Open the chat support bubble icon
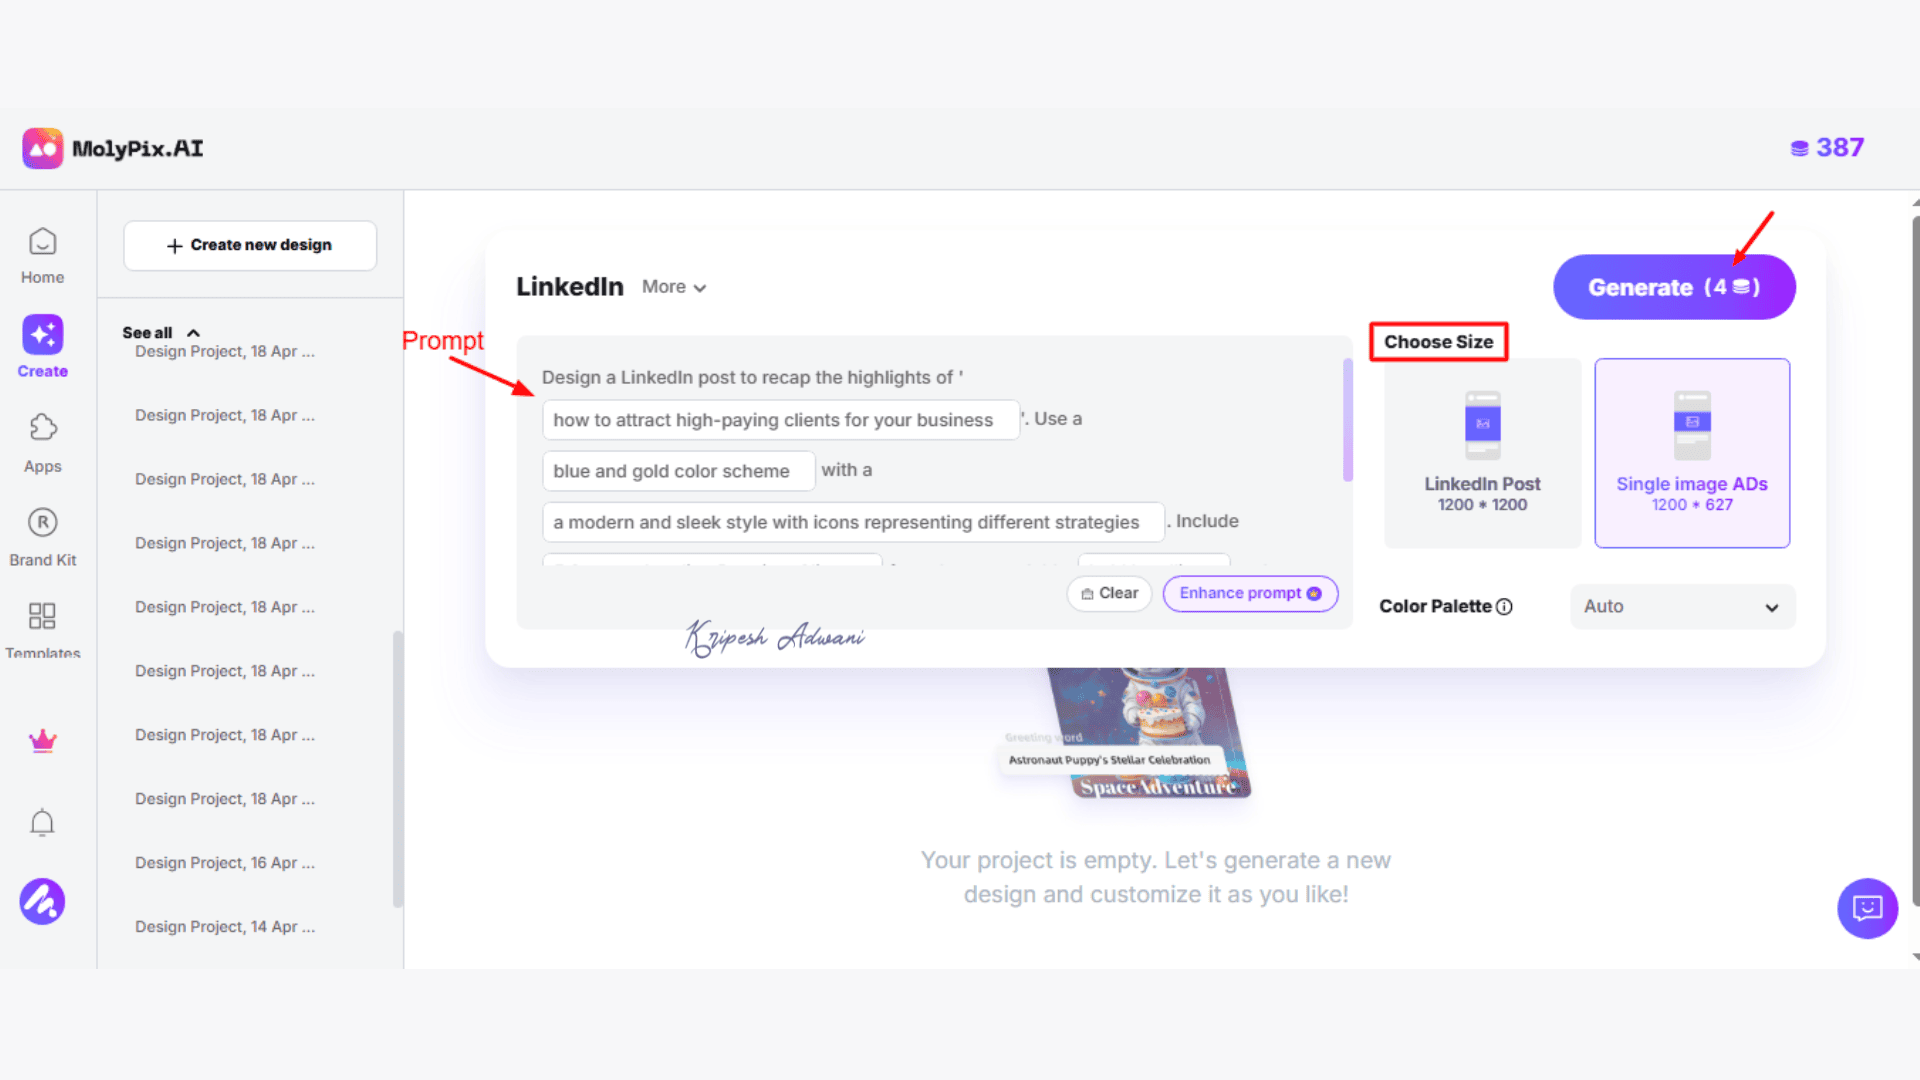This screenshot has height=1080, width=1920. click(1867, 908)
